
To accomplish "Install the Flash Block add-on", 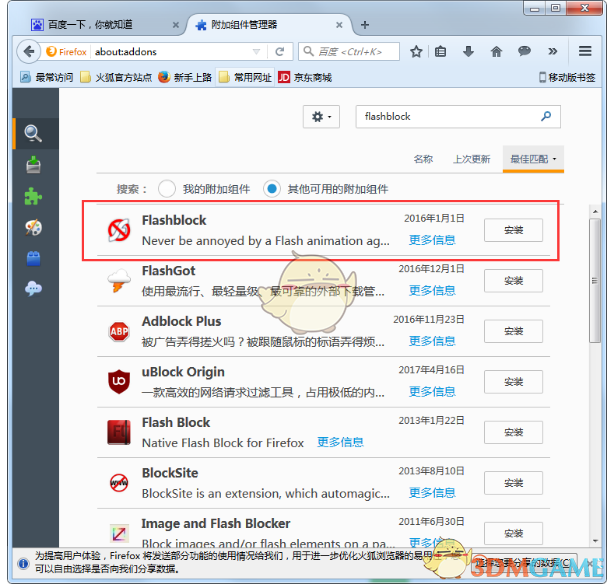I will tap(513, 433).
